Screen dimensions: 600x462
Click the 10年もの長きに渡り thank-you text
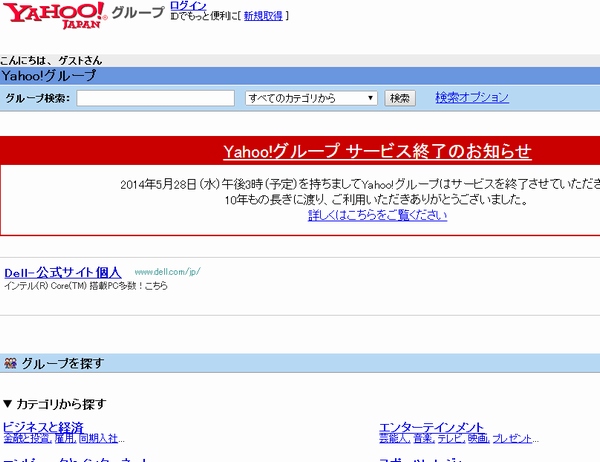[x=376, y=200]
